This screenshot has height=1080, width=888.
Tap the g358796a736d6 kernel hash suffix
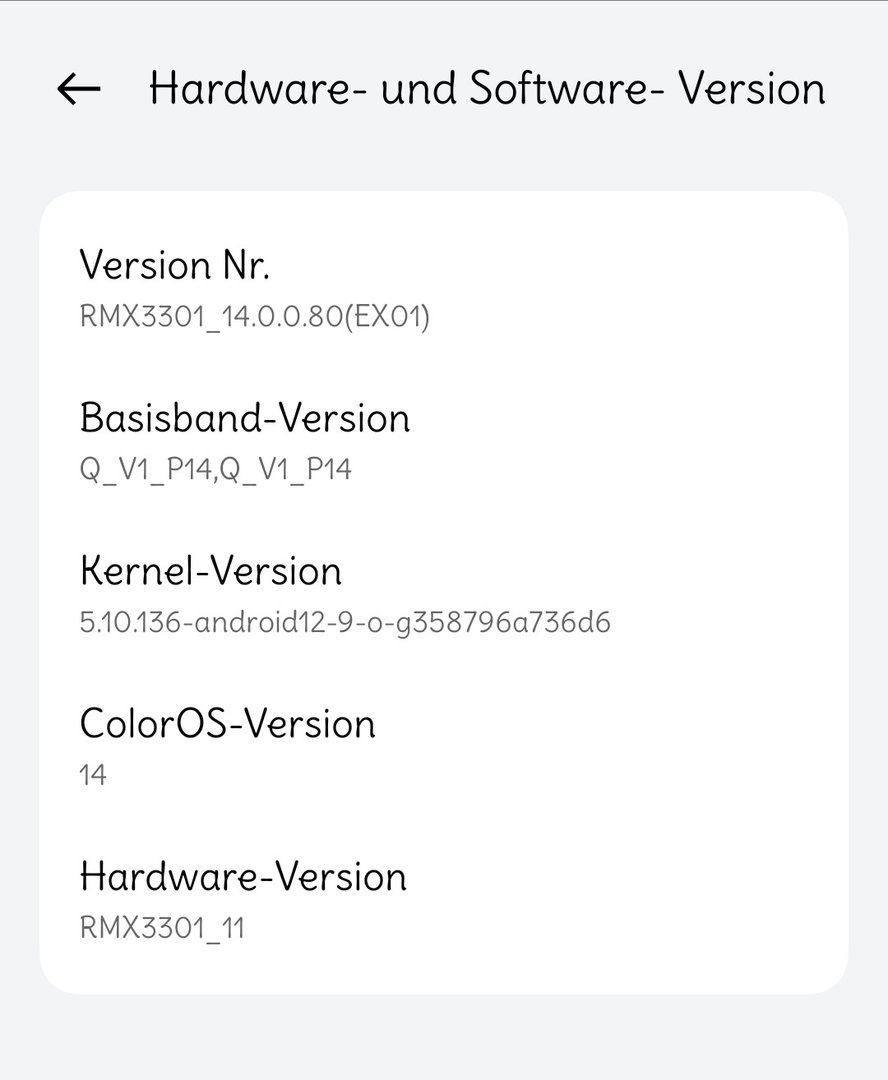click(503, 623)
